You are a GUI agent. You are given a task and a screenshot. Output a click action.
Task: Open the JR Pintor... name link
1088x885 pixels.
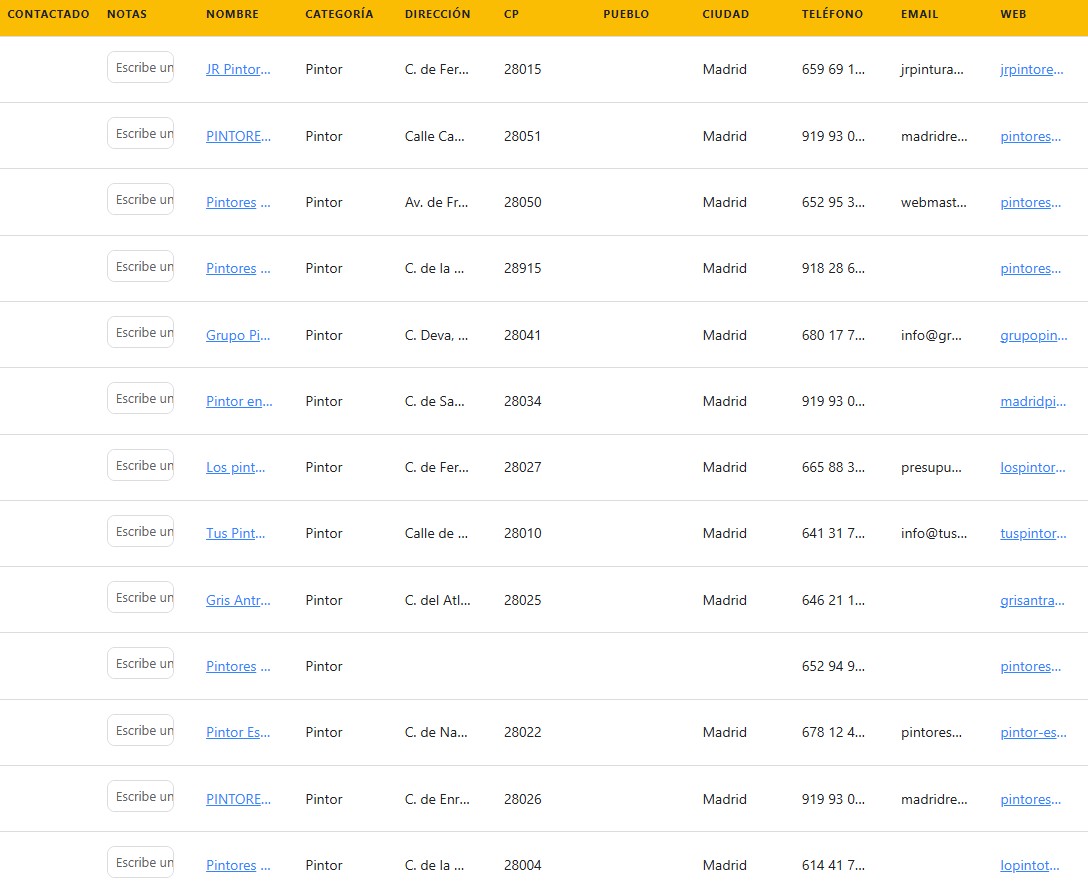click(x=238, y=69)
